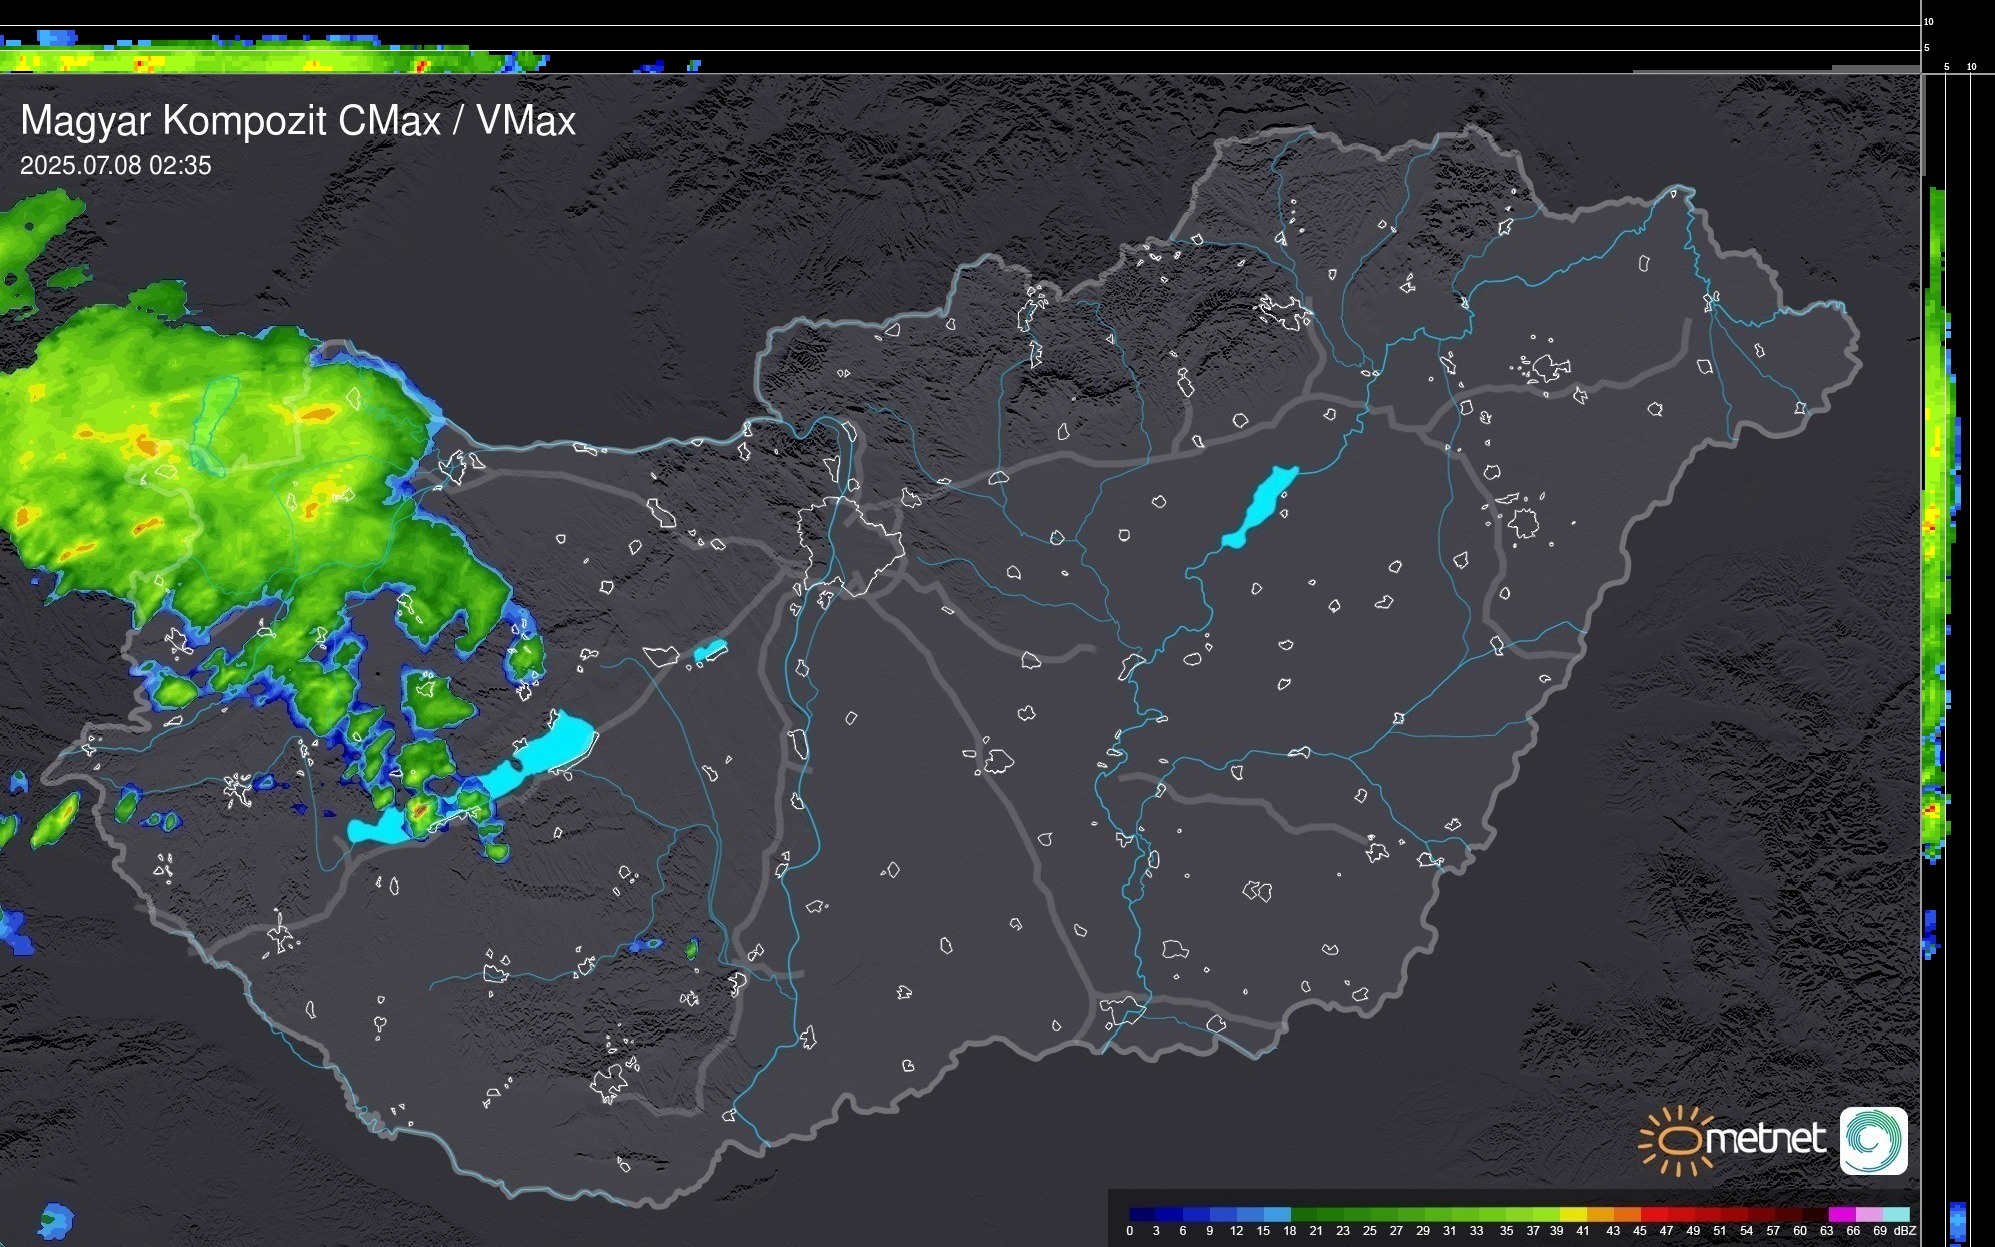Click the Magyar Kompozit CMax / VMax title
Image resolution: width=1995 pixels, height=1247 pixels.
(298, 121)
